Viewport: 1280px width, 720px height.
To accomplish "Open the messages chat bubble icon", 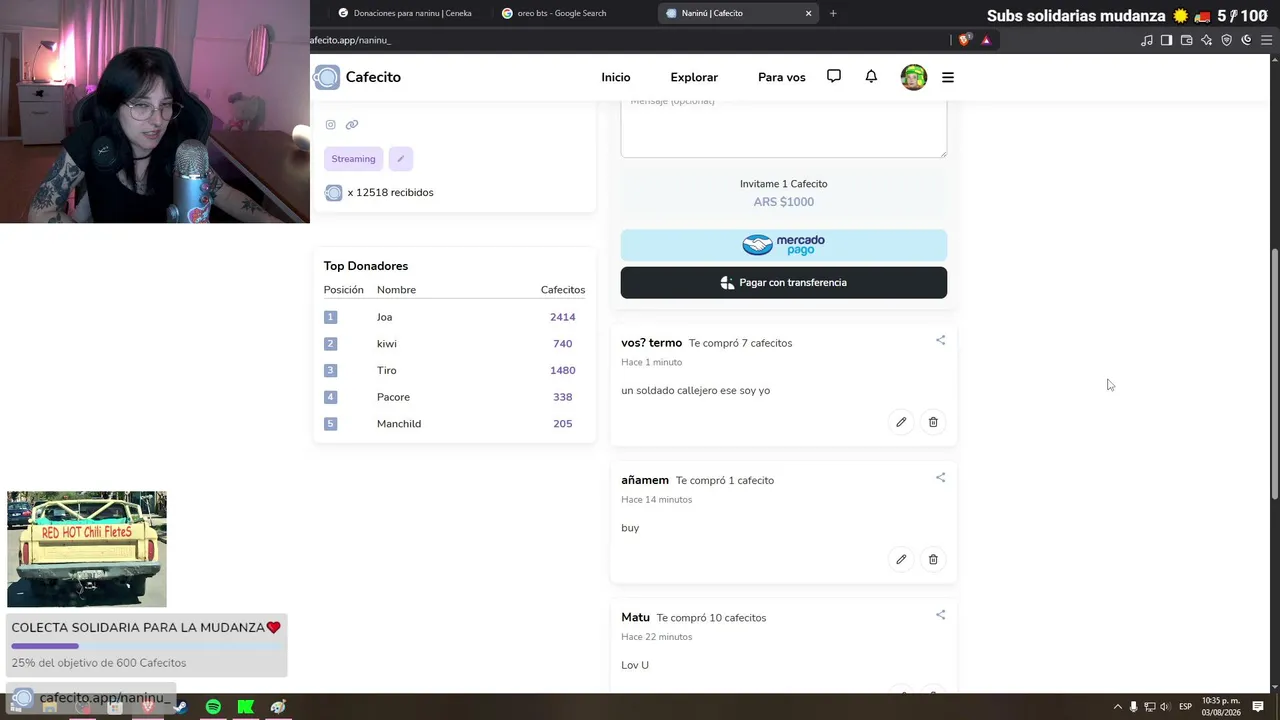I will tap(834, 76).
